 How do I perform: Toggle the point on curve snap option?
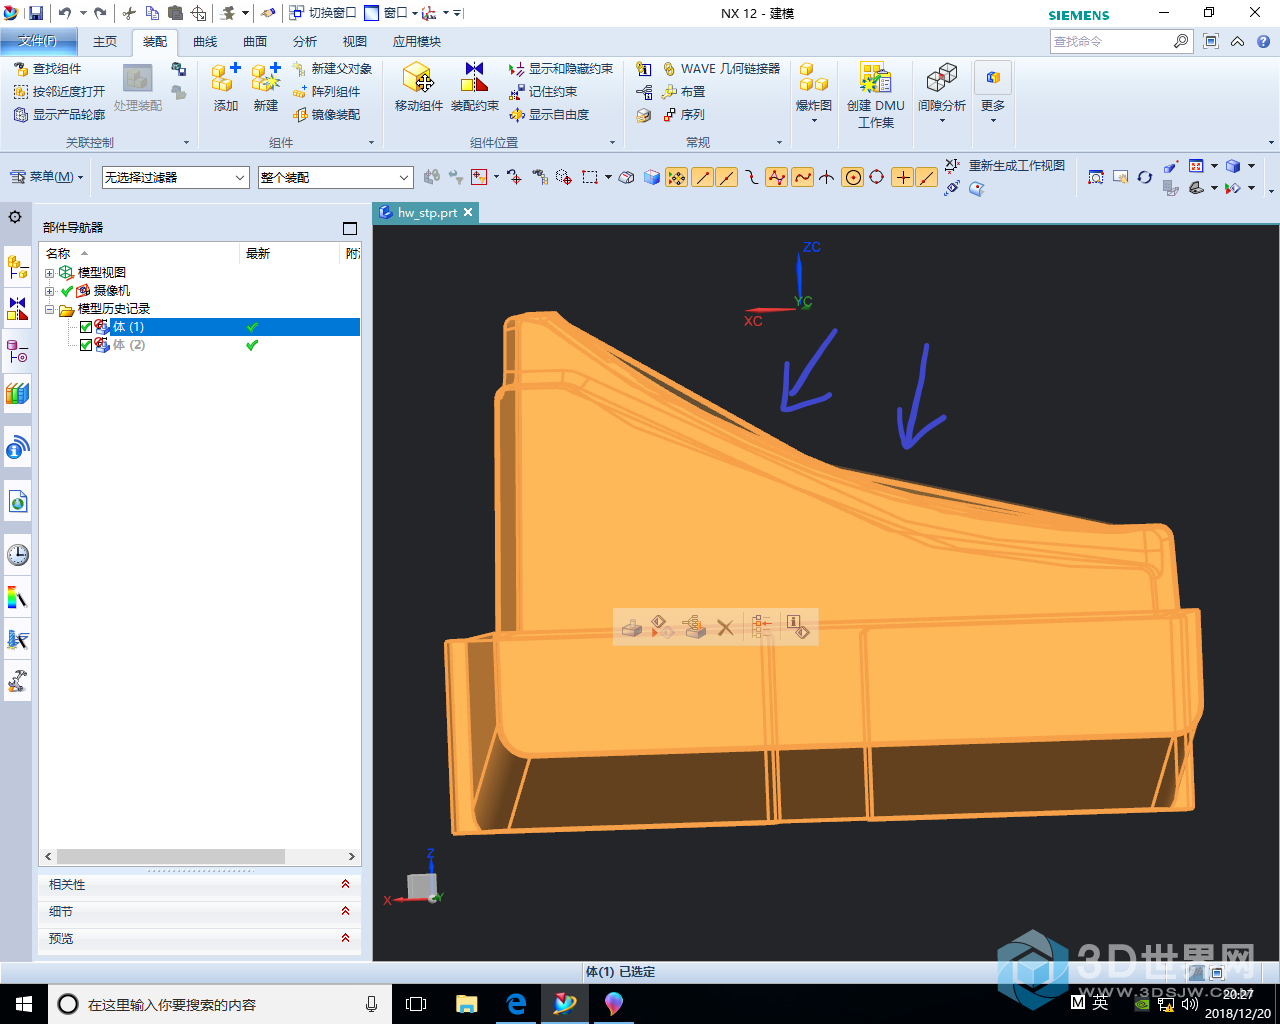[x=927, y=177]
